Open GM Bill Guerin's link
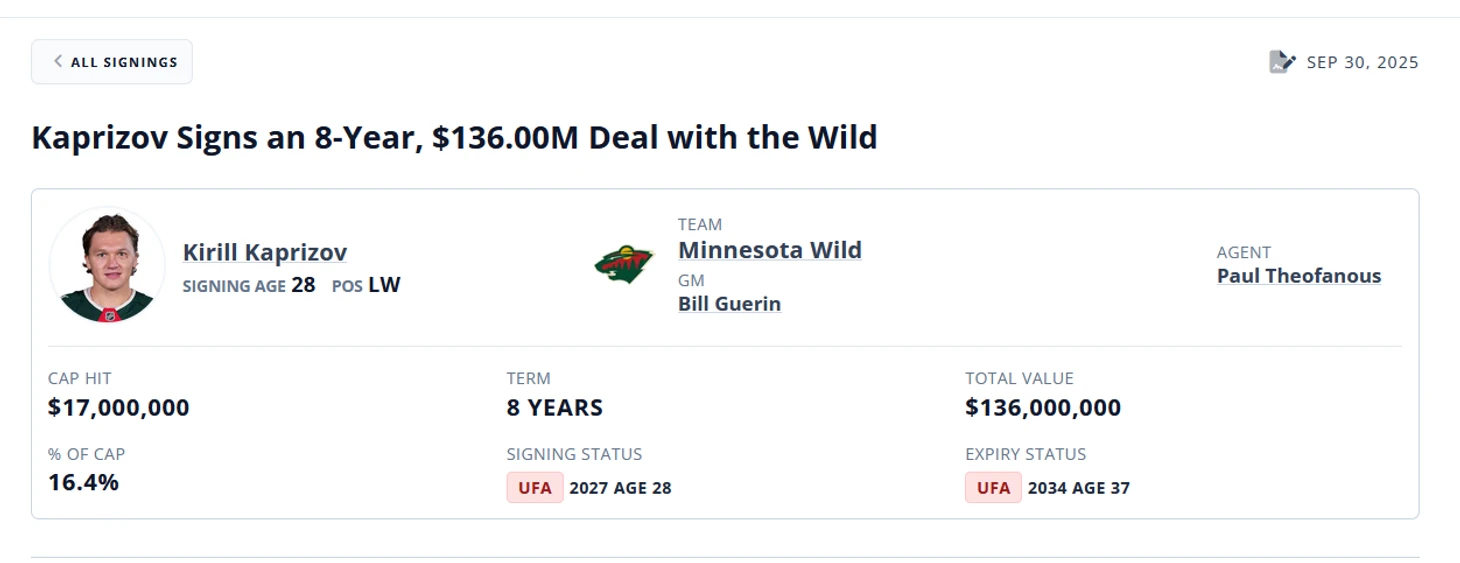 point(729,304)
